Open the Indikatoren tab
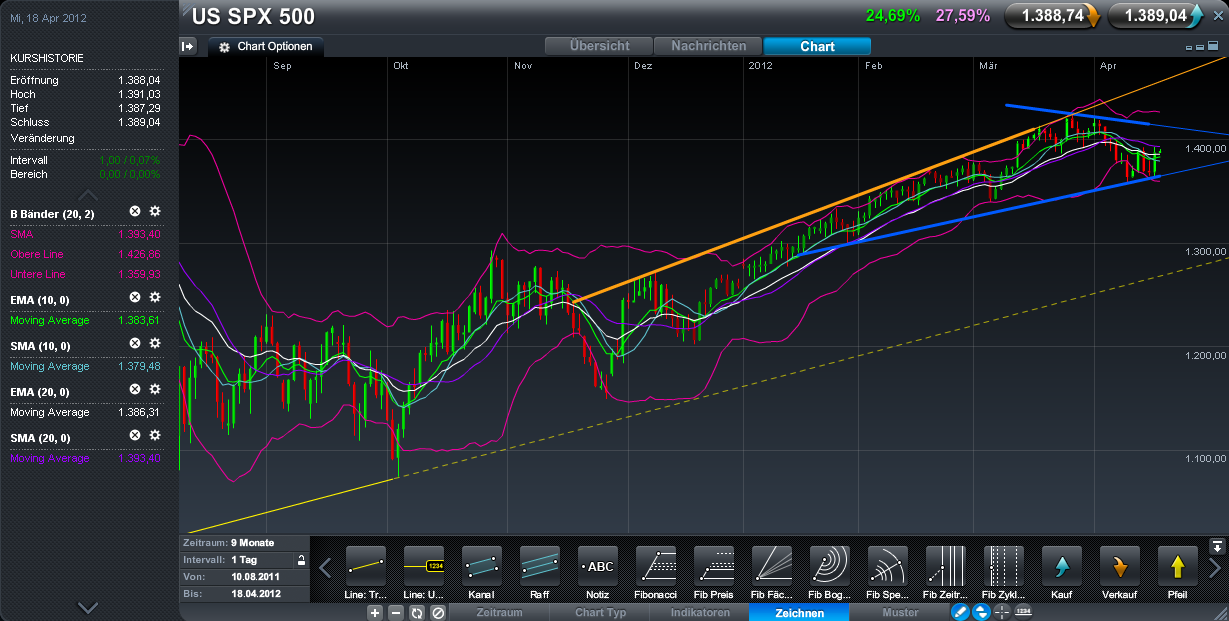 click(699, 613)
